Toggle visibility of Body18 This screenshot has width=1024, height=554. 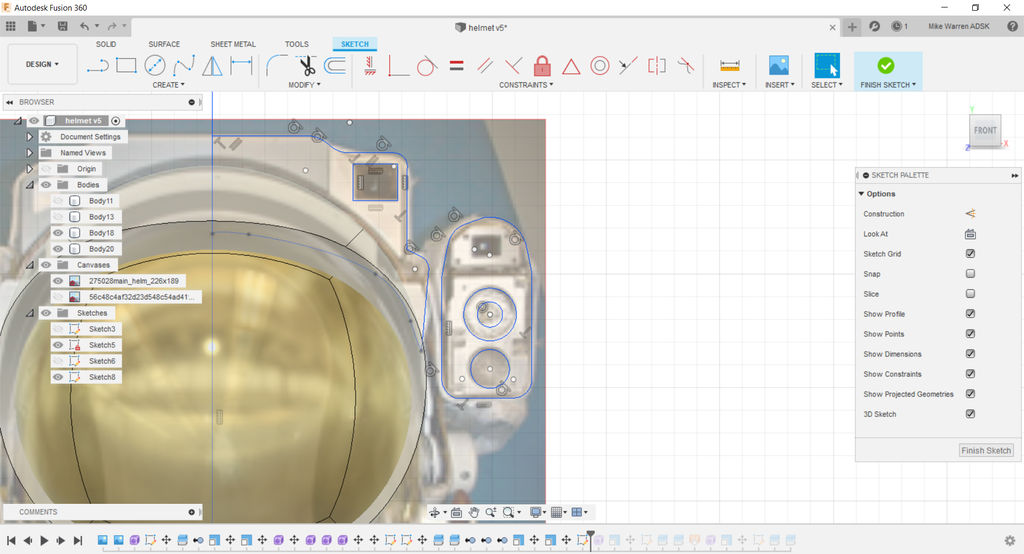[58, 233]
